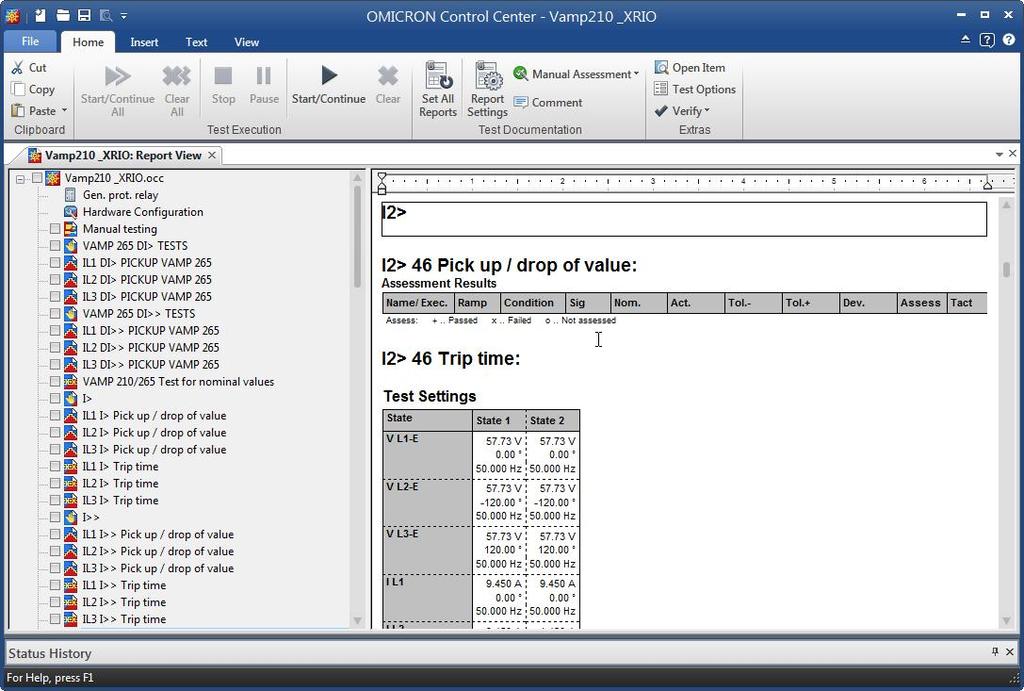The image size is (1024, 691).
Task: Open Test Options
Action: [695, 89]
